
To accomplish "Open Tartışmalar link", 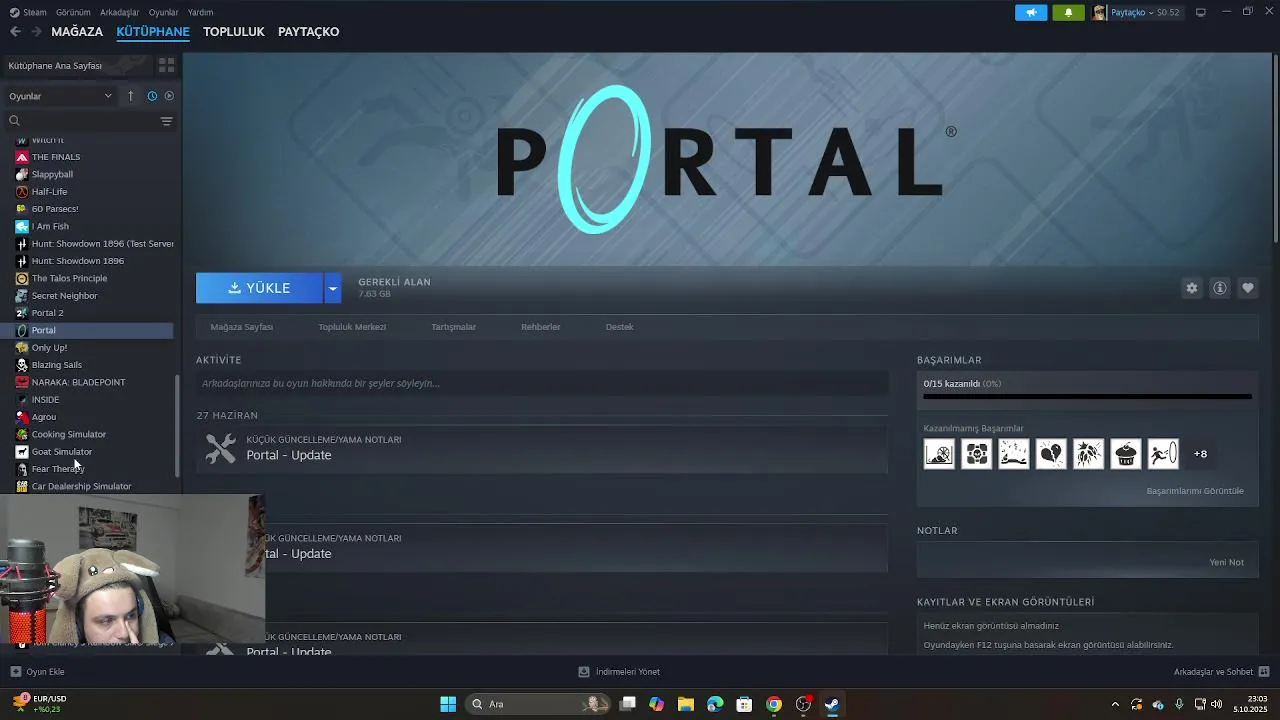I will coord(453,327).
